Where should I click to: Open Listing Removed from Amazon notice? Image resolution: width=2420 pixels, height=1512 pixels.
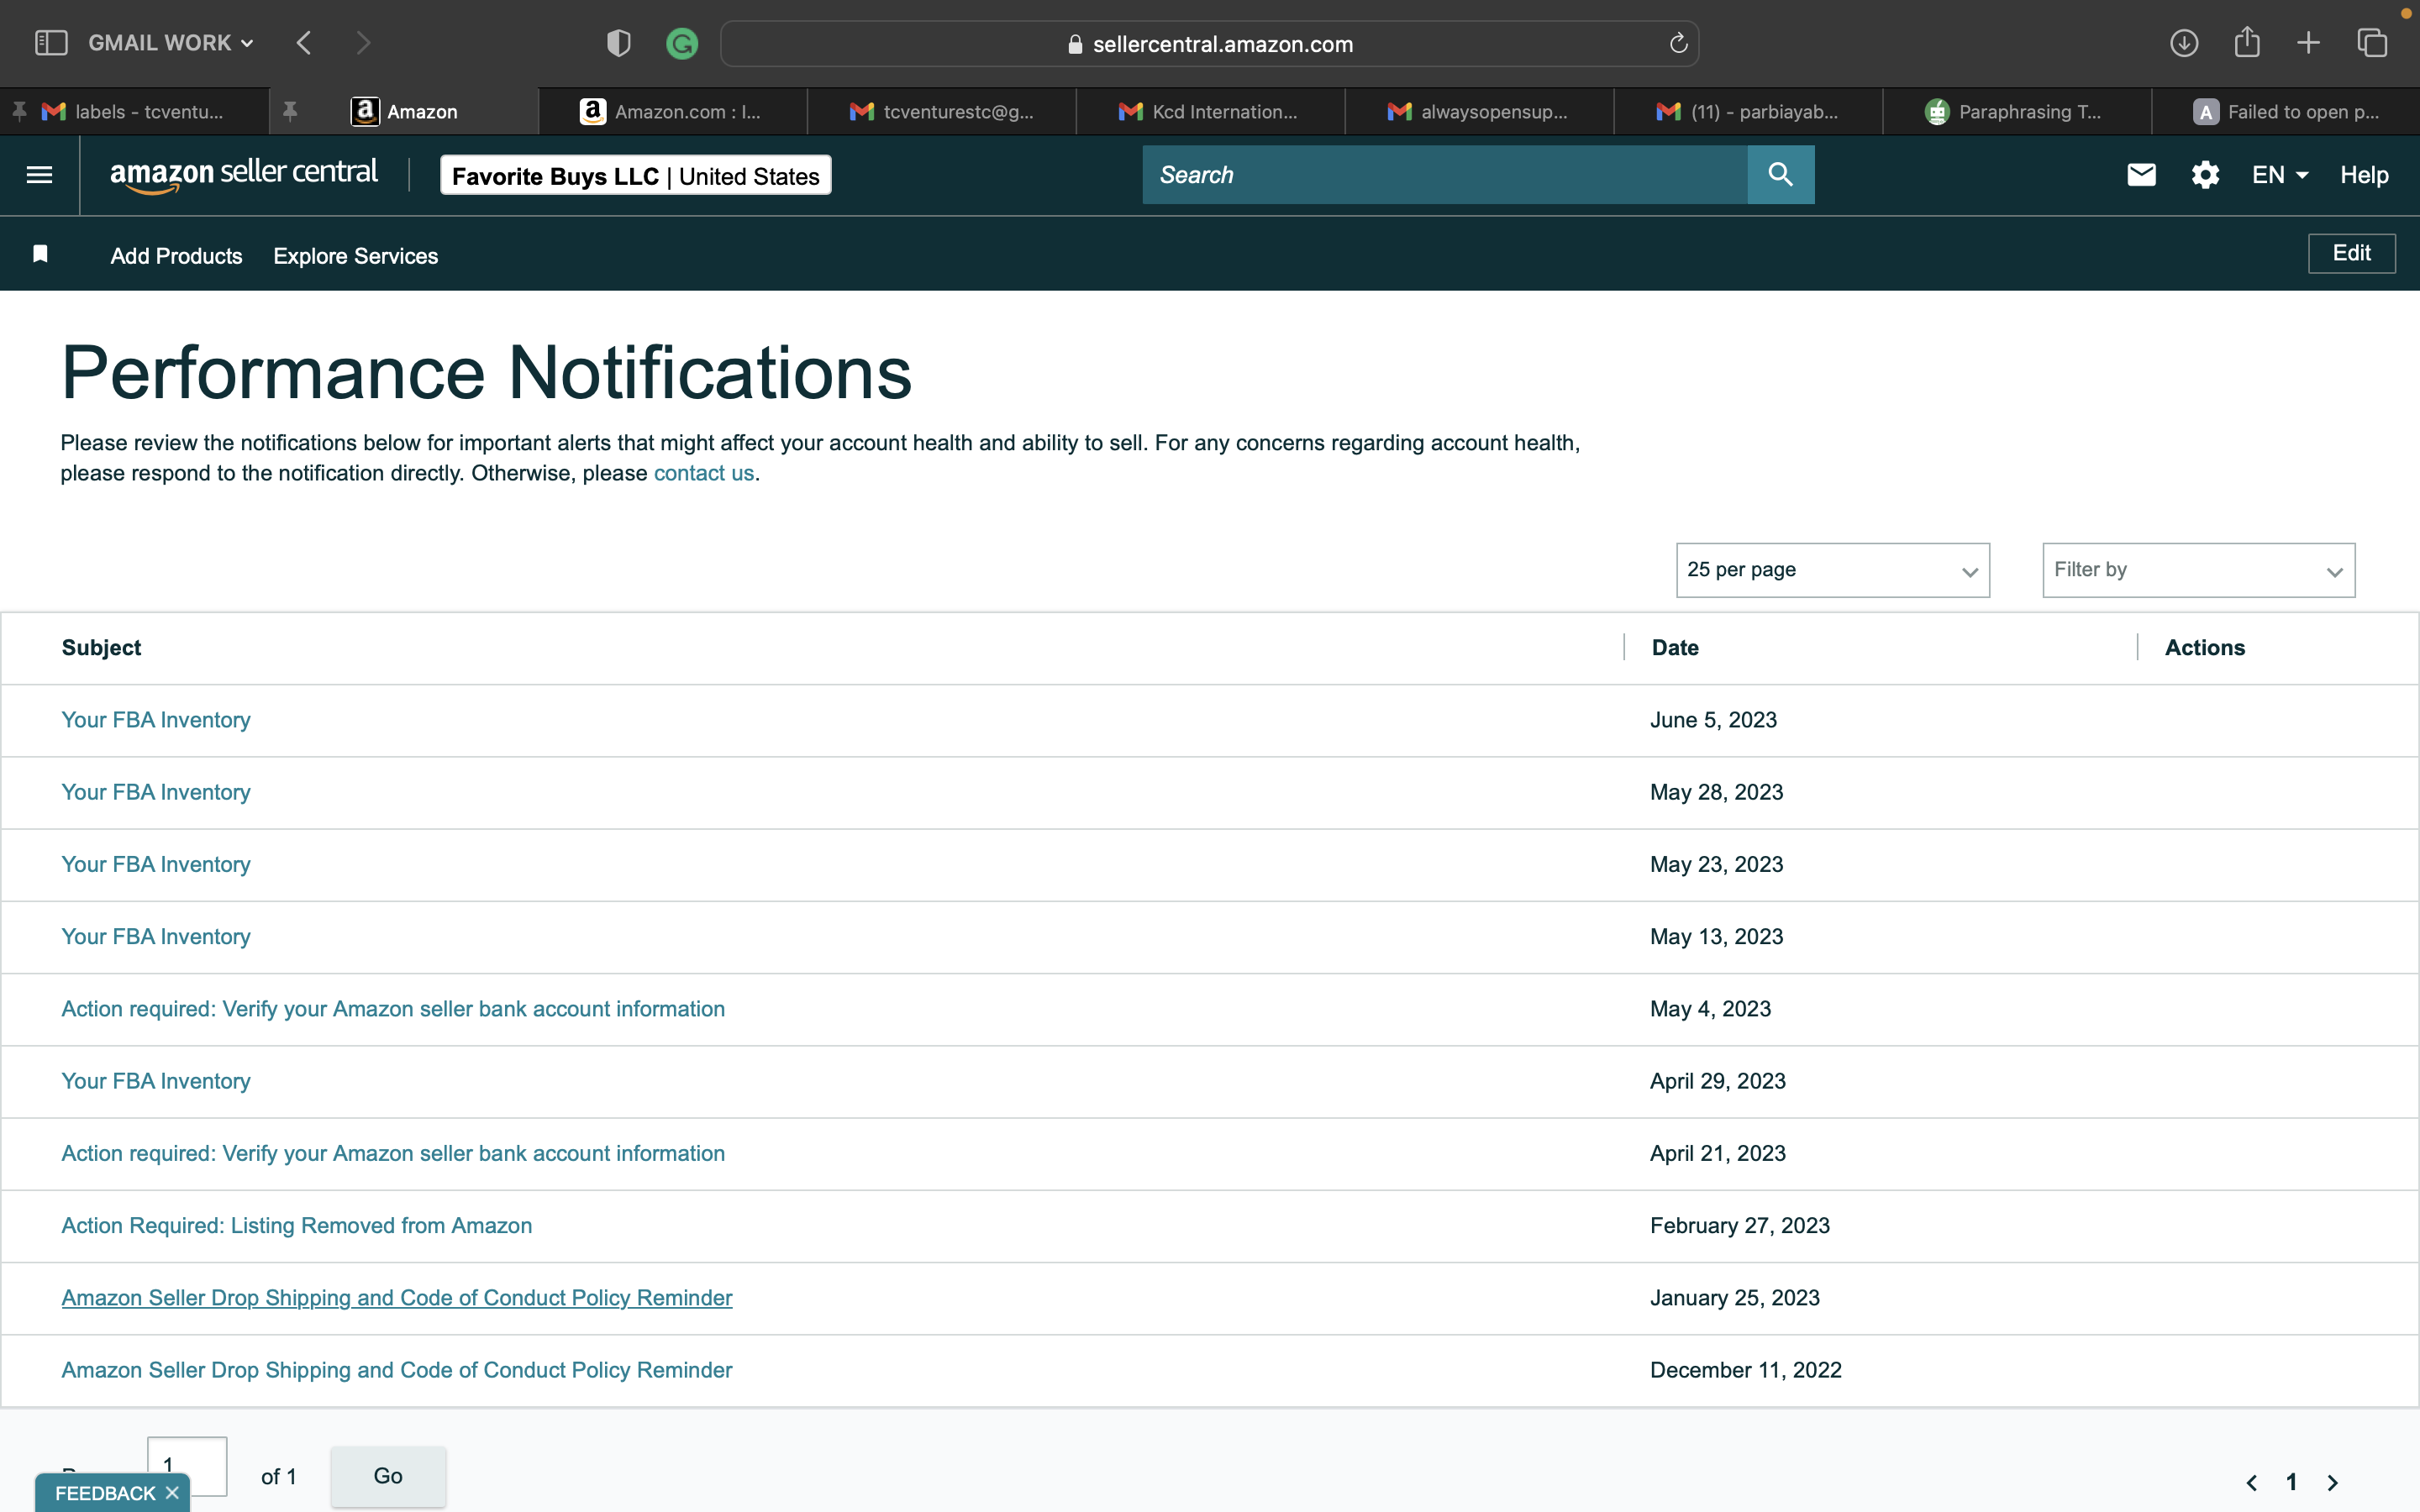(297, 1225)
